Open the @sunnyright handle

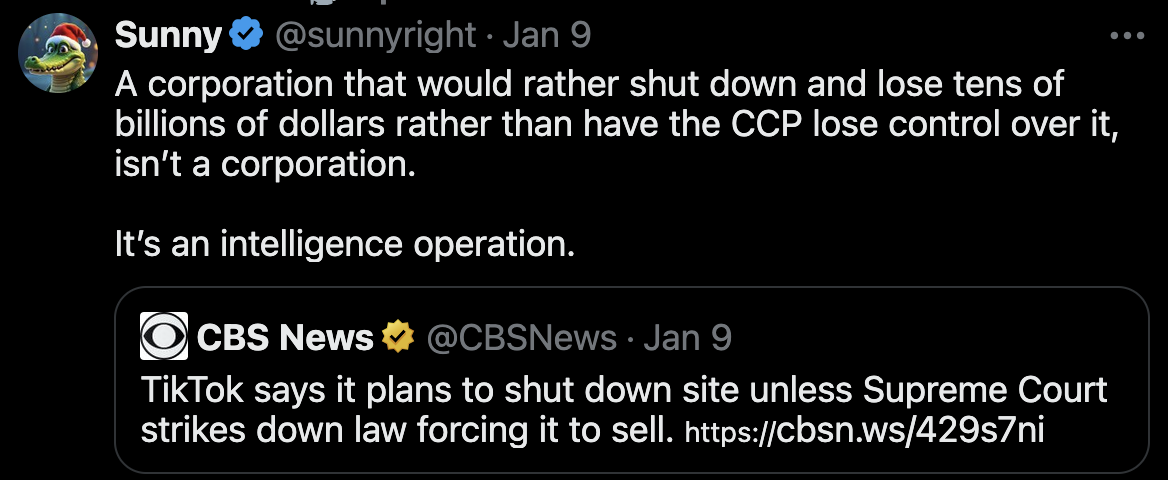click(x=375, y=37)
